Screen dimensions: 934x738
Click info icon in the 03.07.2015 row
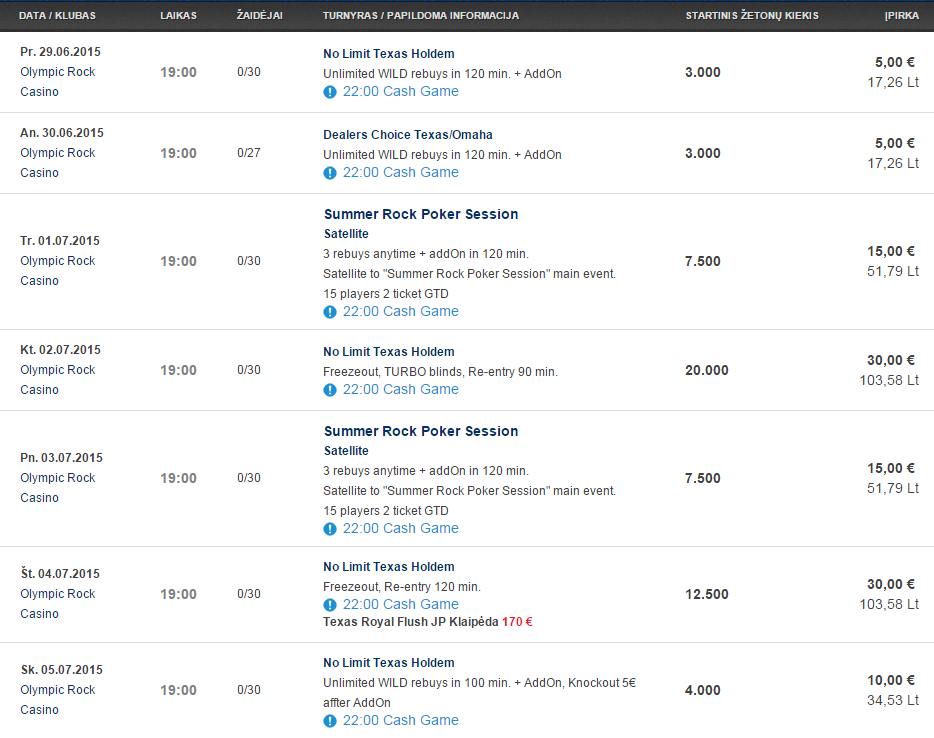330,529
